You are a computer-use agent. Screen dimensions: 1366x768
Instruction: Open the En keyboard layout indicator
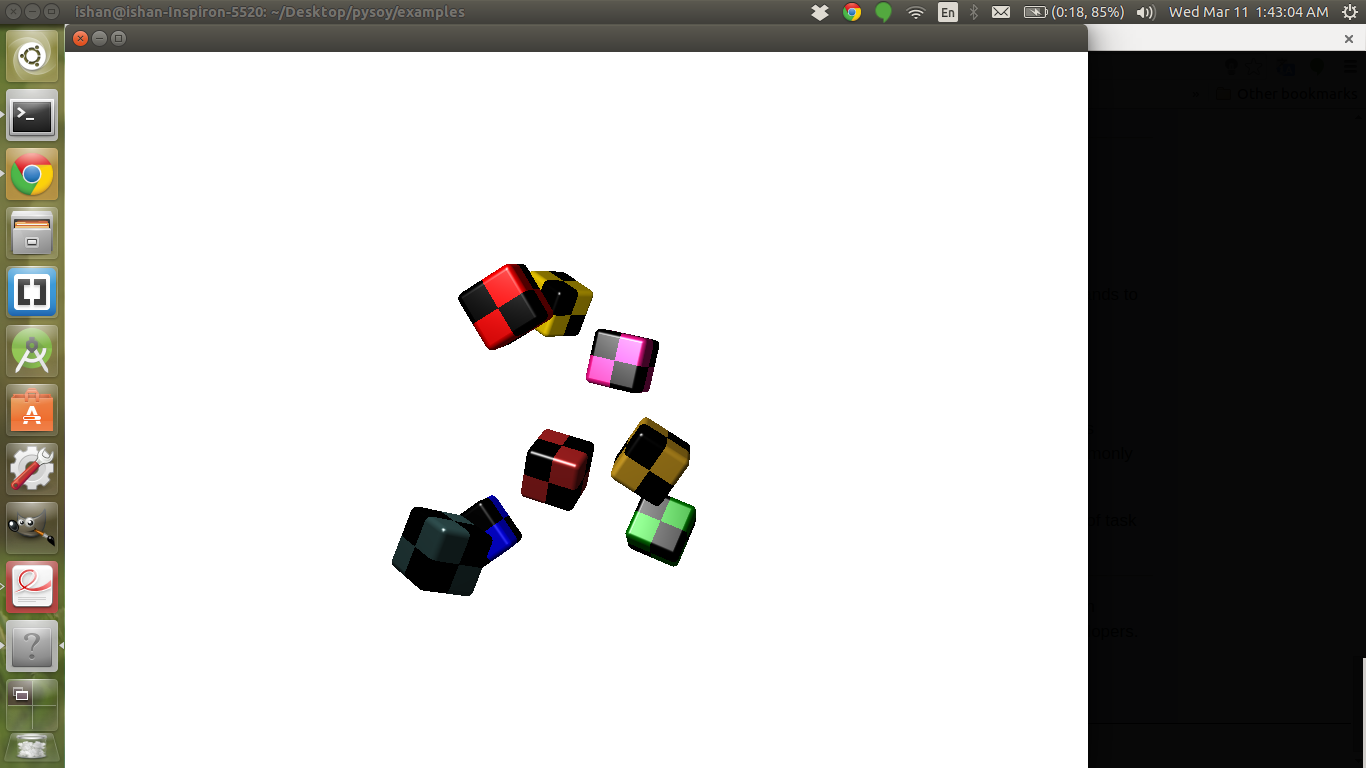948,12
